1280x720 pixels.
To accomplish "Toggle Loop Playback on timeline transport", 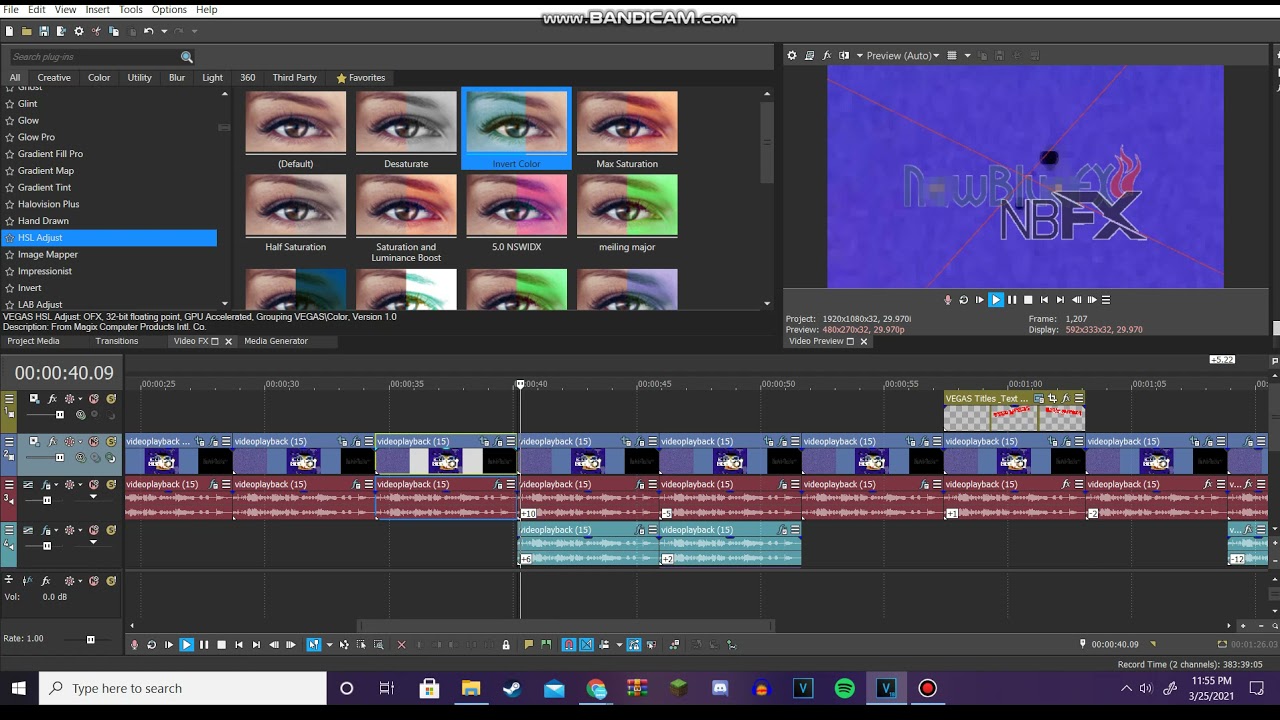I will click(151, 645).
